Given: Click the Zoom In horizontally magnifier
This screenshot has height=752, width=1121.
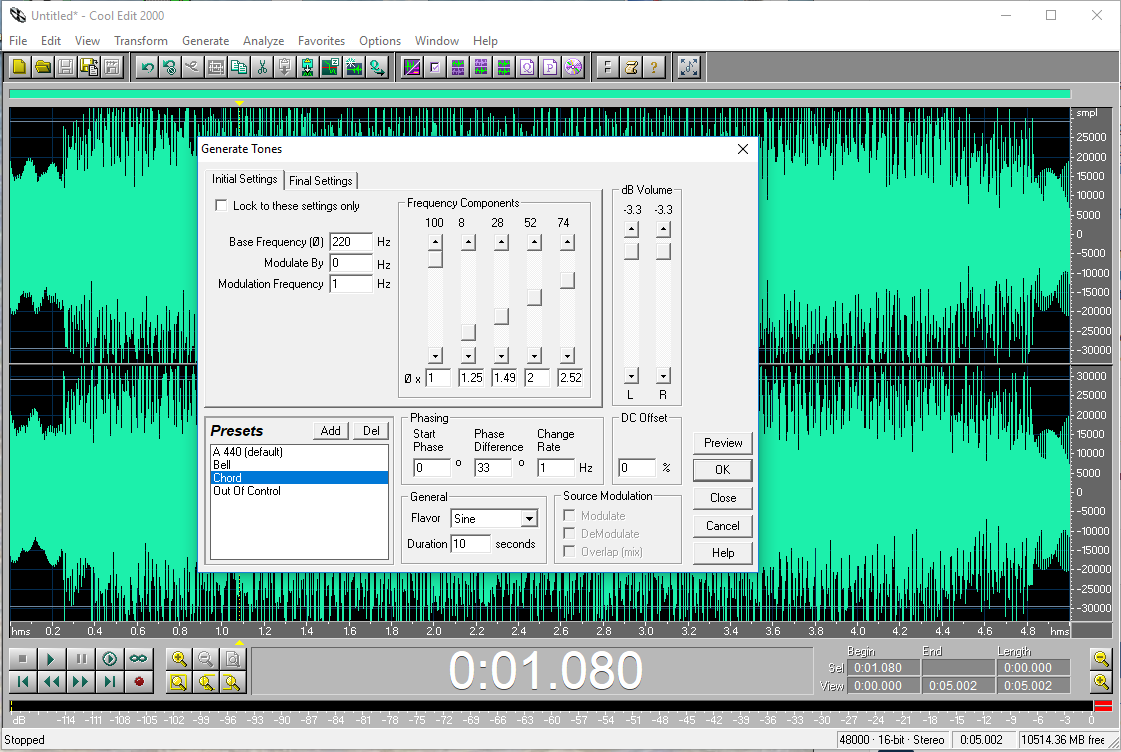Looking at the screenshot, I should 179,658.
